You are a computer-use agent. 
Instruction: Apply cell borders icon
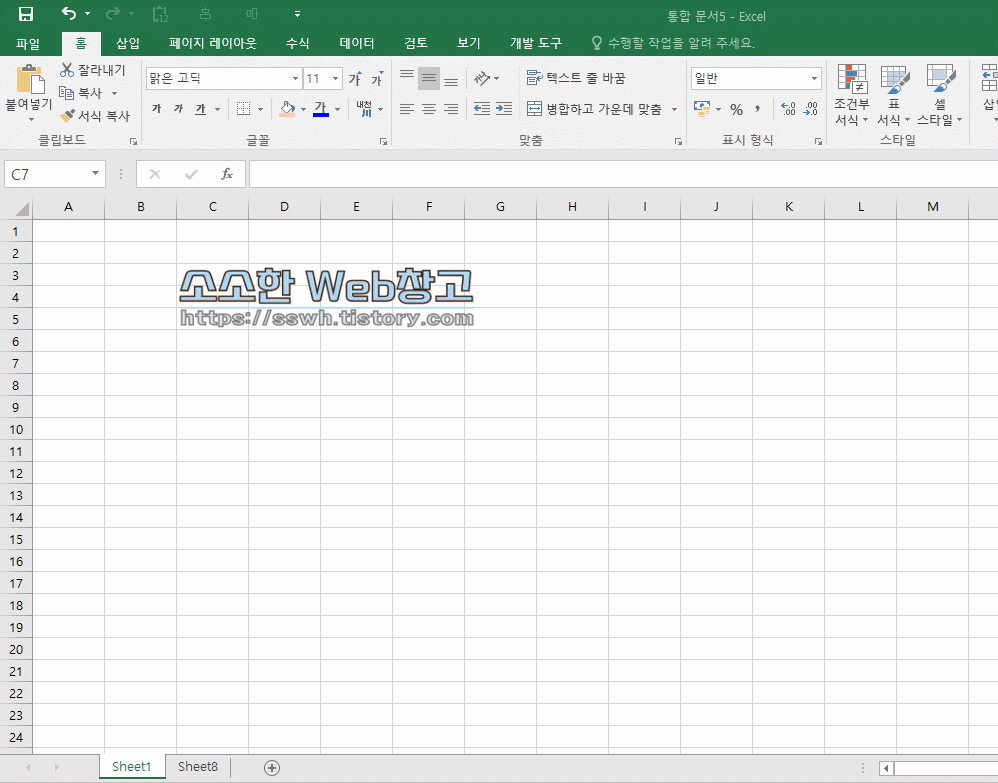(x=243, y=109)
